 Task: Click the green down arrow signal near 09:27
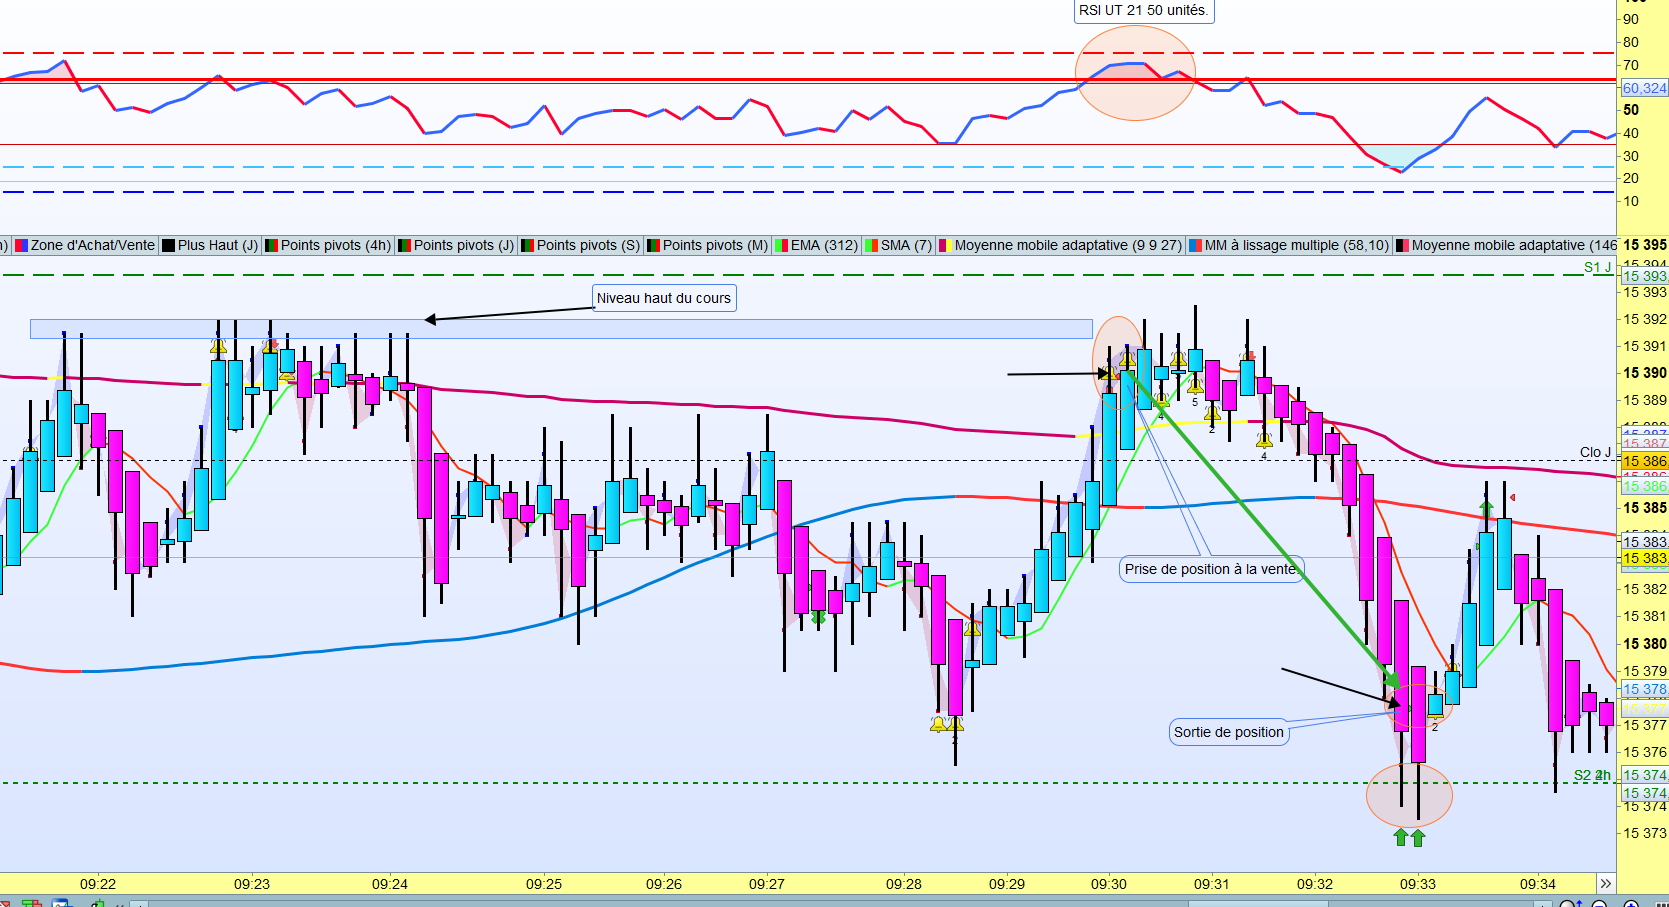click(x=818, y=618)
